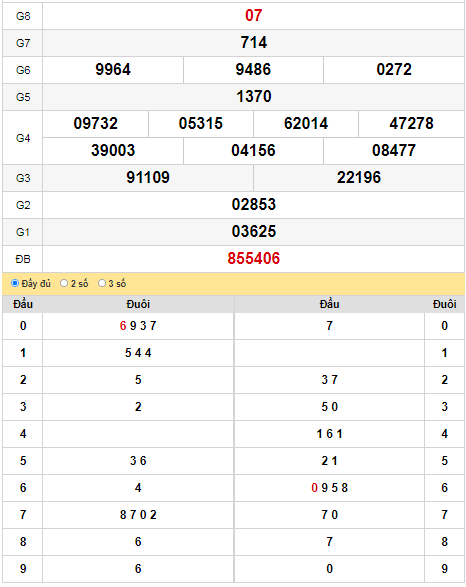Click G6 prize number 9964
The width and height of the screenshot is (466, 587).
[x=113, y=70]
